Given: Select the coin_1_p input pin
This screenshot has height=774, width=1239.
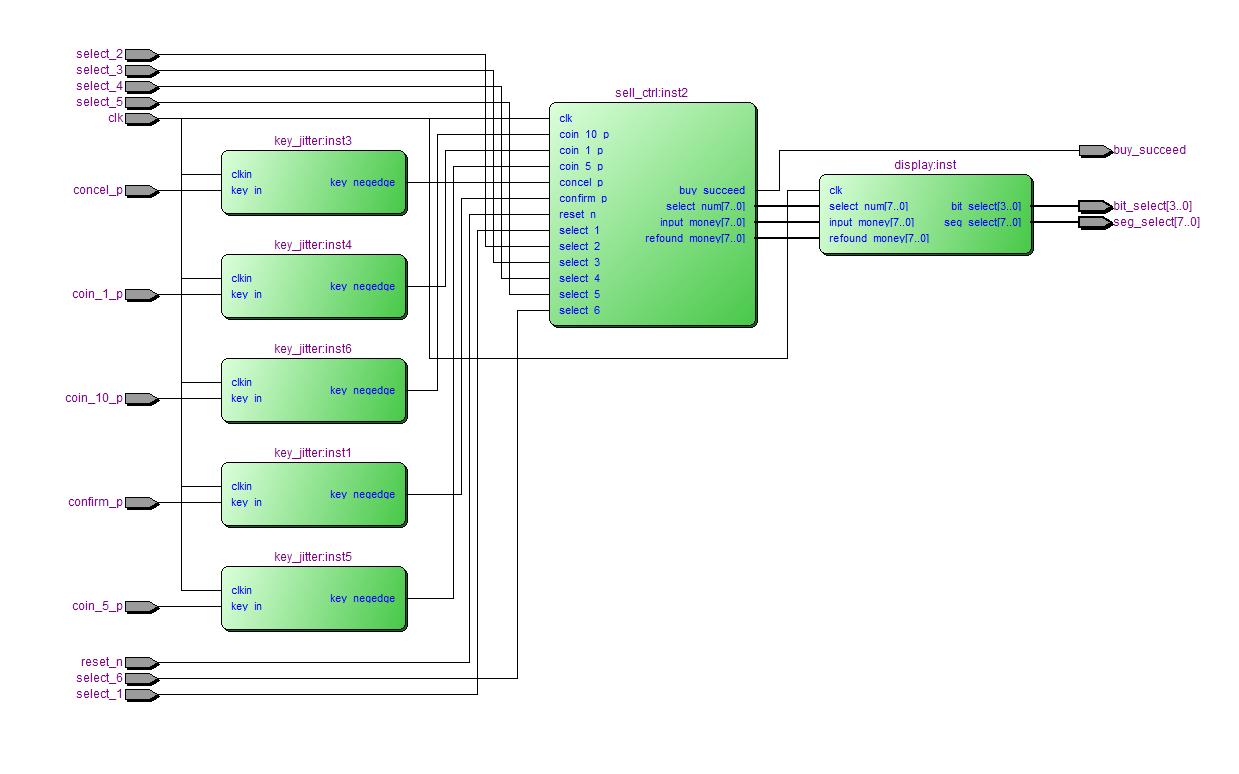Looking at the screenshot, I should (x=141, y=294).
